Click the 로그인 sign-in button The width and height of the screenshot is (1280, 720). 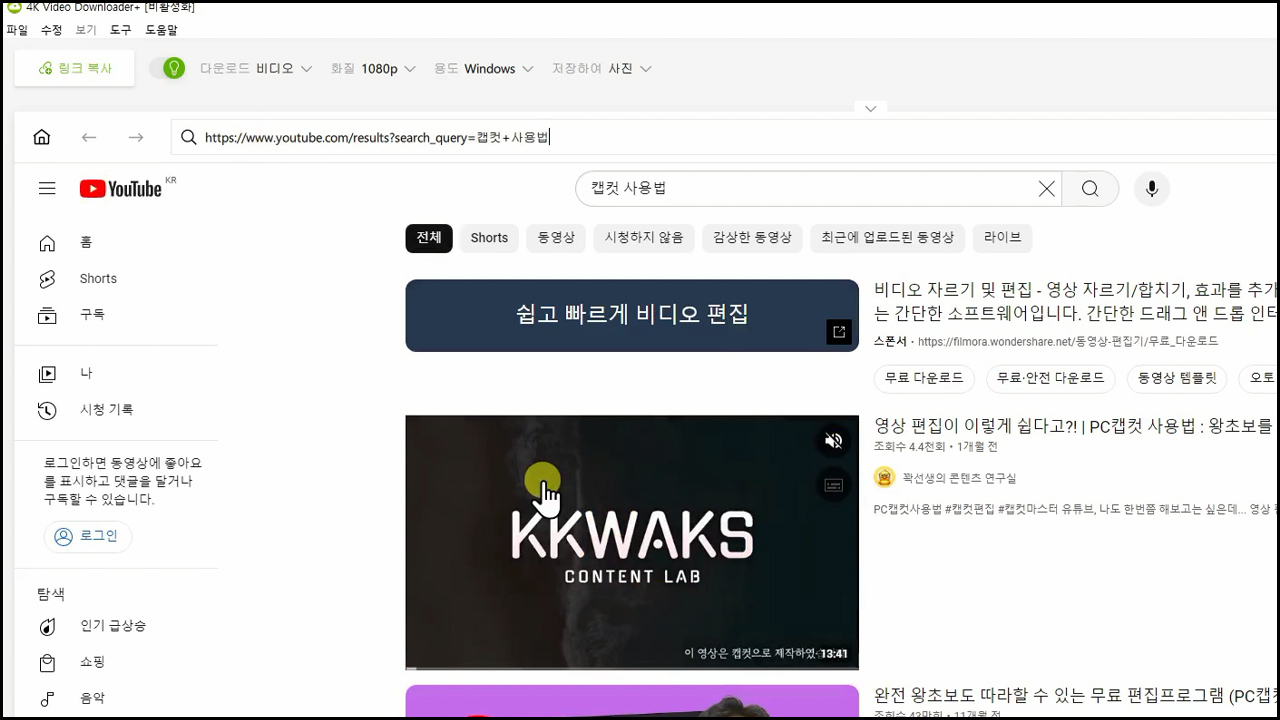click(87, 536)
